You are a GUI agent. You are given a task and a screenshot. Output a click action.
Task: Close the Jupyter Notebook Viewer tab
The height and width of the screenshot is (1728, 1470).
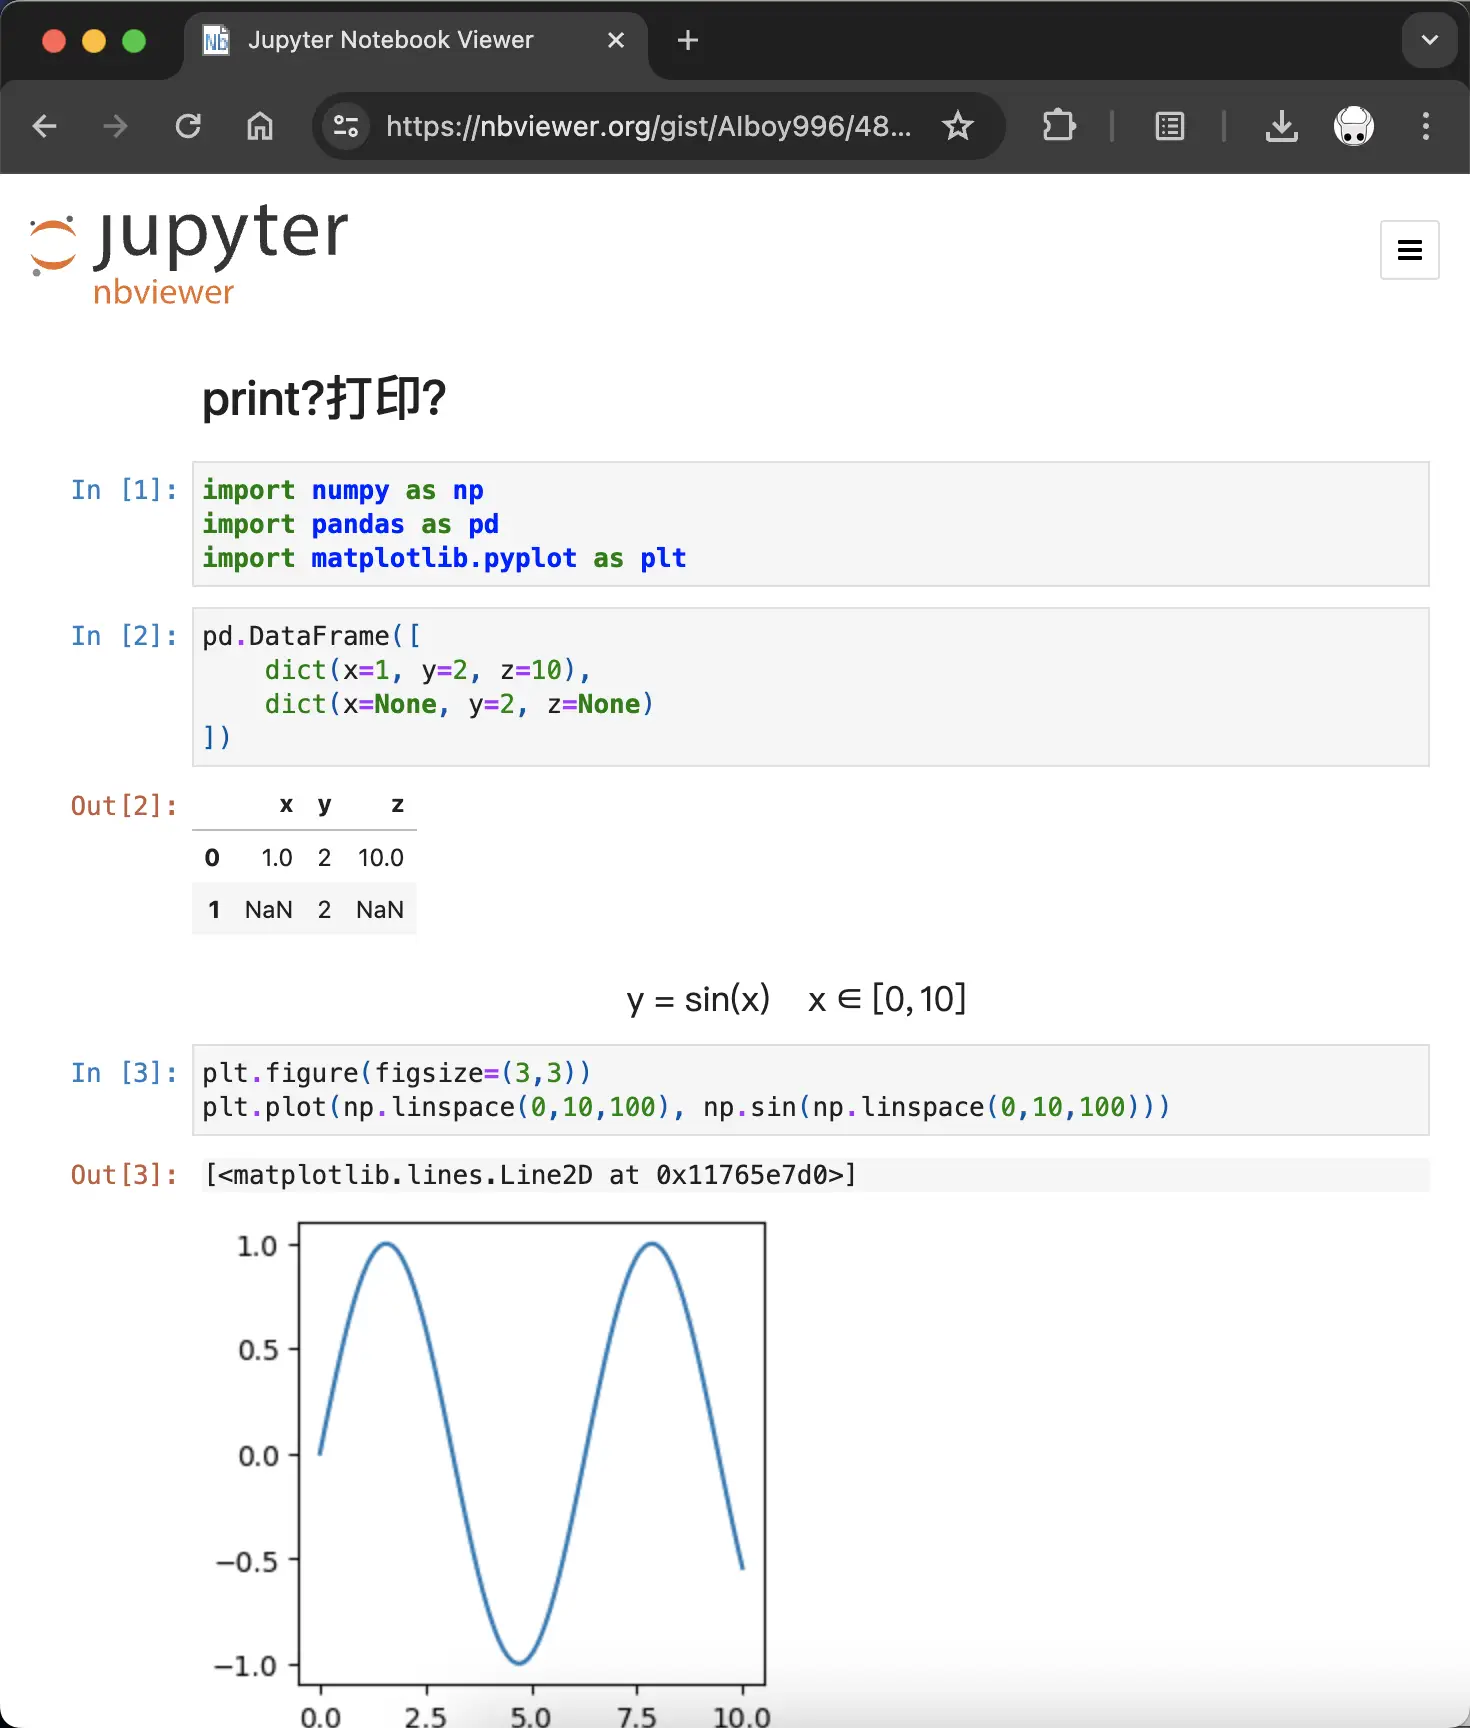click(x=616, y=40)
